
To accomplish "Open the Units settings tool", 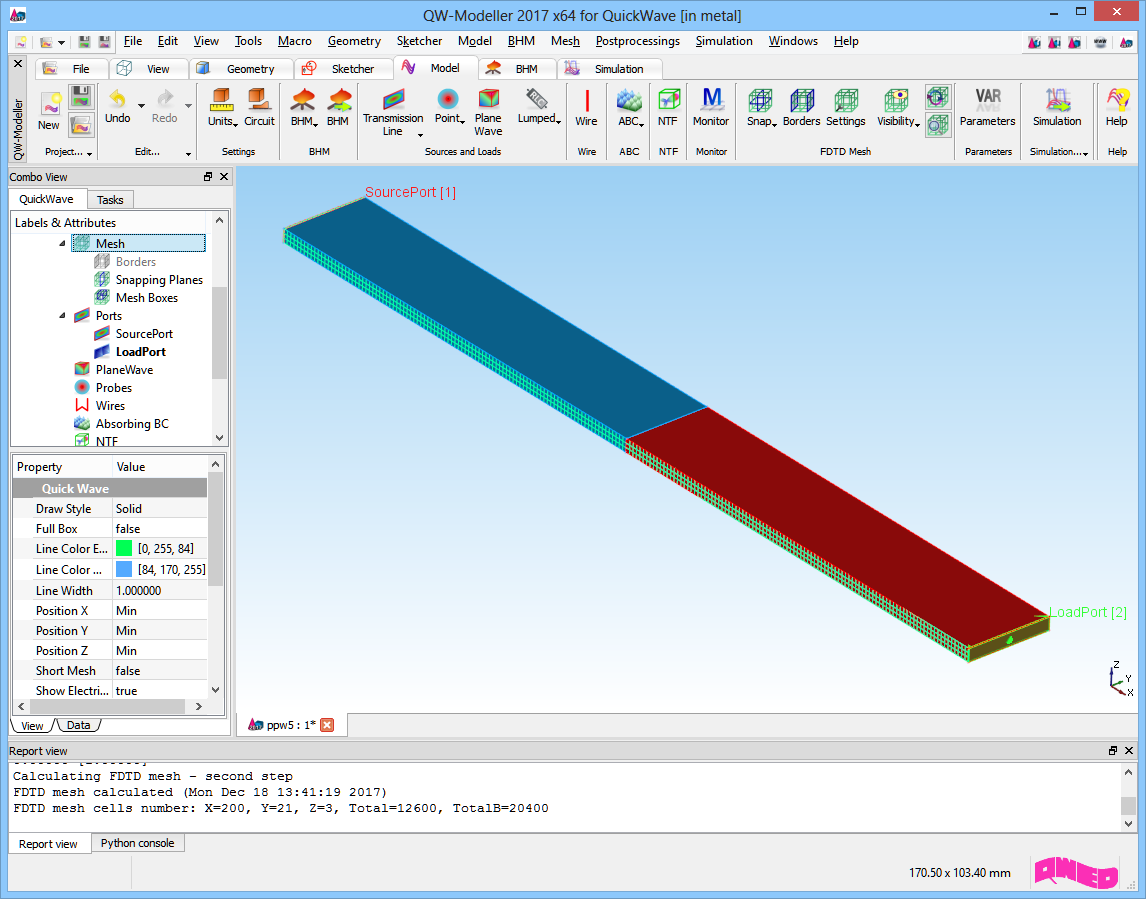I will [x=220, y=99].
